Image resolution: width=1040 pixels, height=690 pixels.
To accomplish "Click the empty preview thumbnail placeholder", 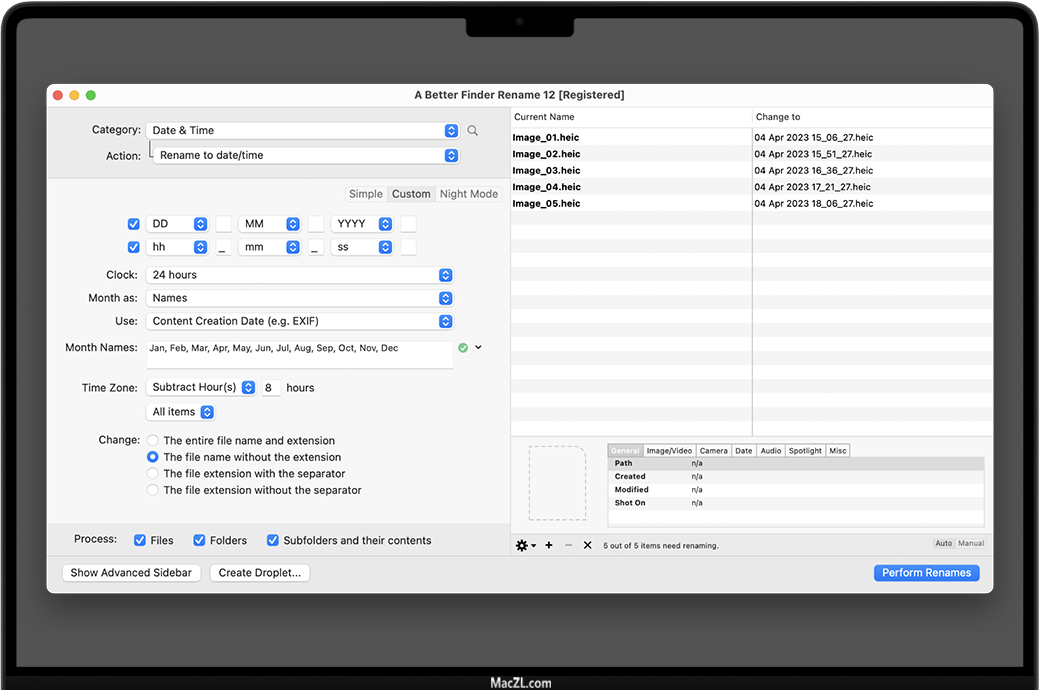I will (x=557, y=483).
